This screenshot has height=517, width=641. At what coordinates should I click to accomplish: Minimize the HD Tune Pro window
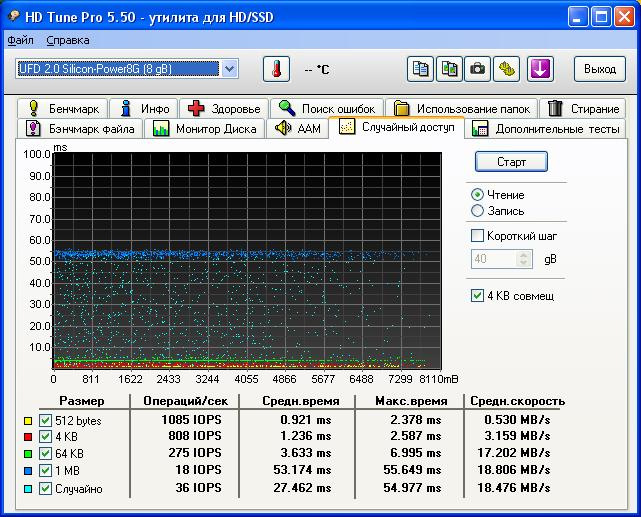578,17
